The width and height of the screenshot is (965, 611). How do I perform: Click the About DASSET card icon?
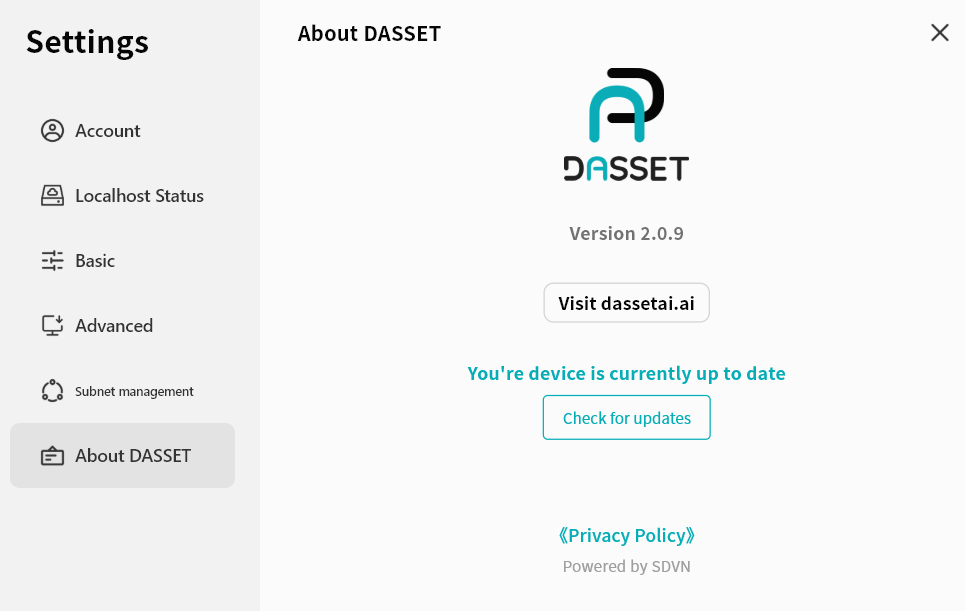[x=52, y=456]
